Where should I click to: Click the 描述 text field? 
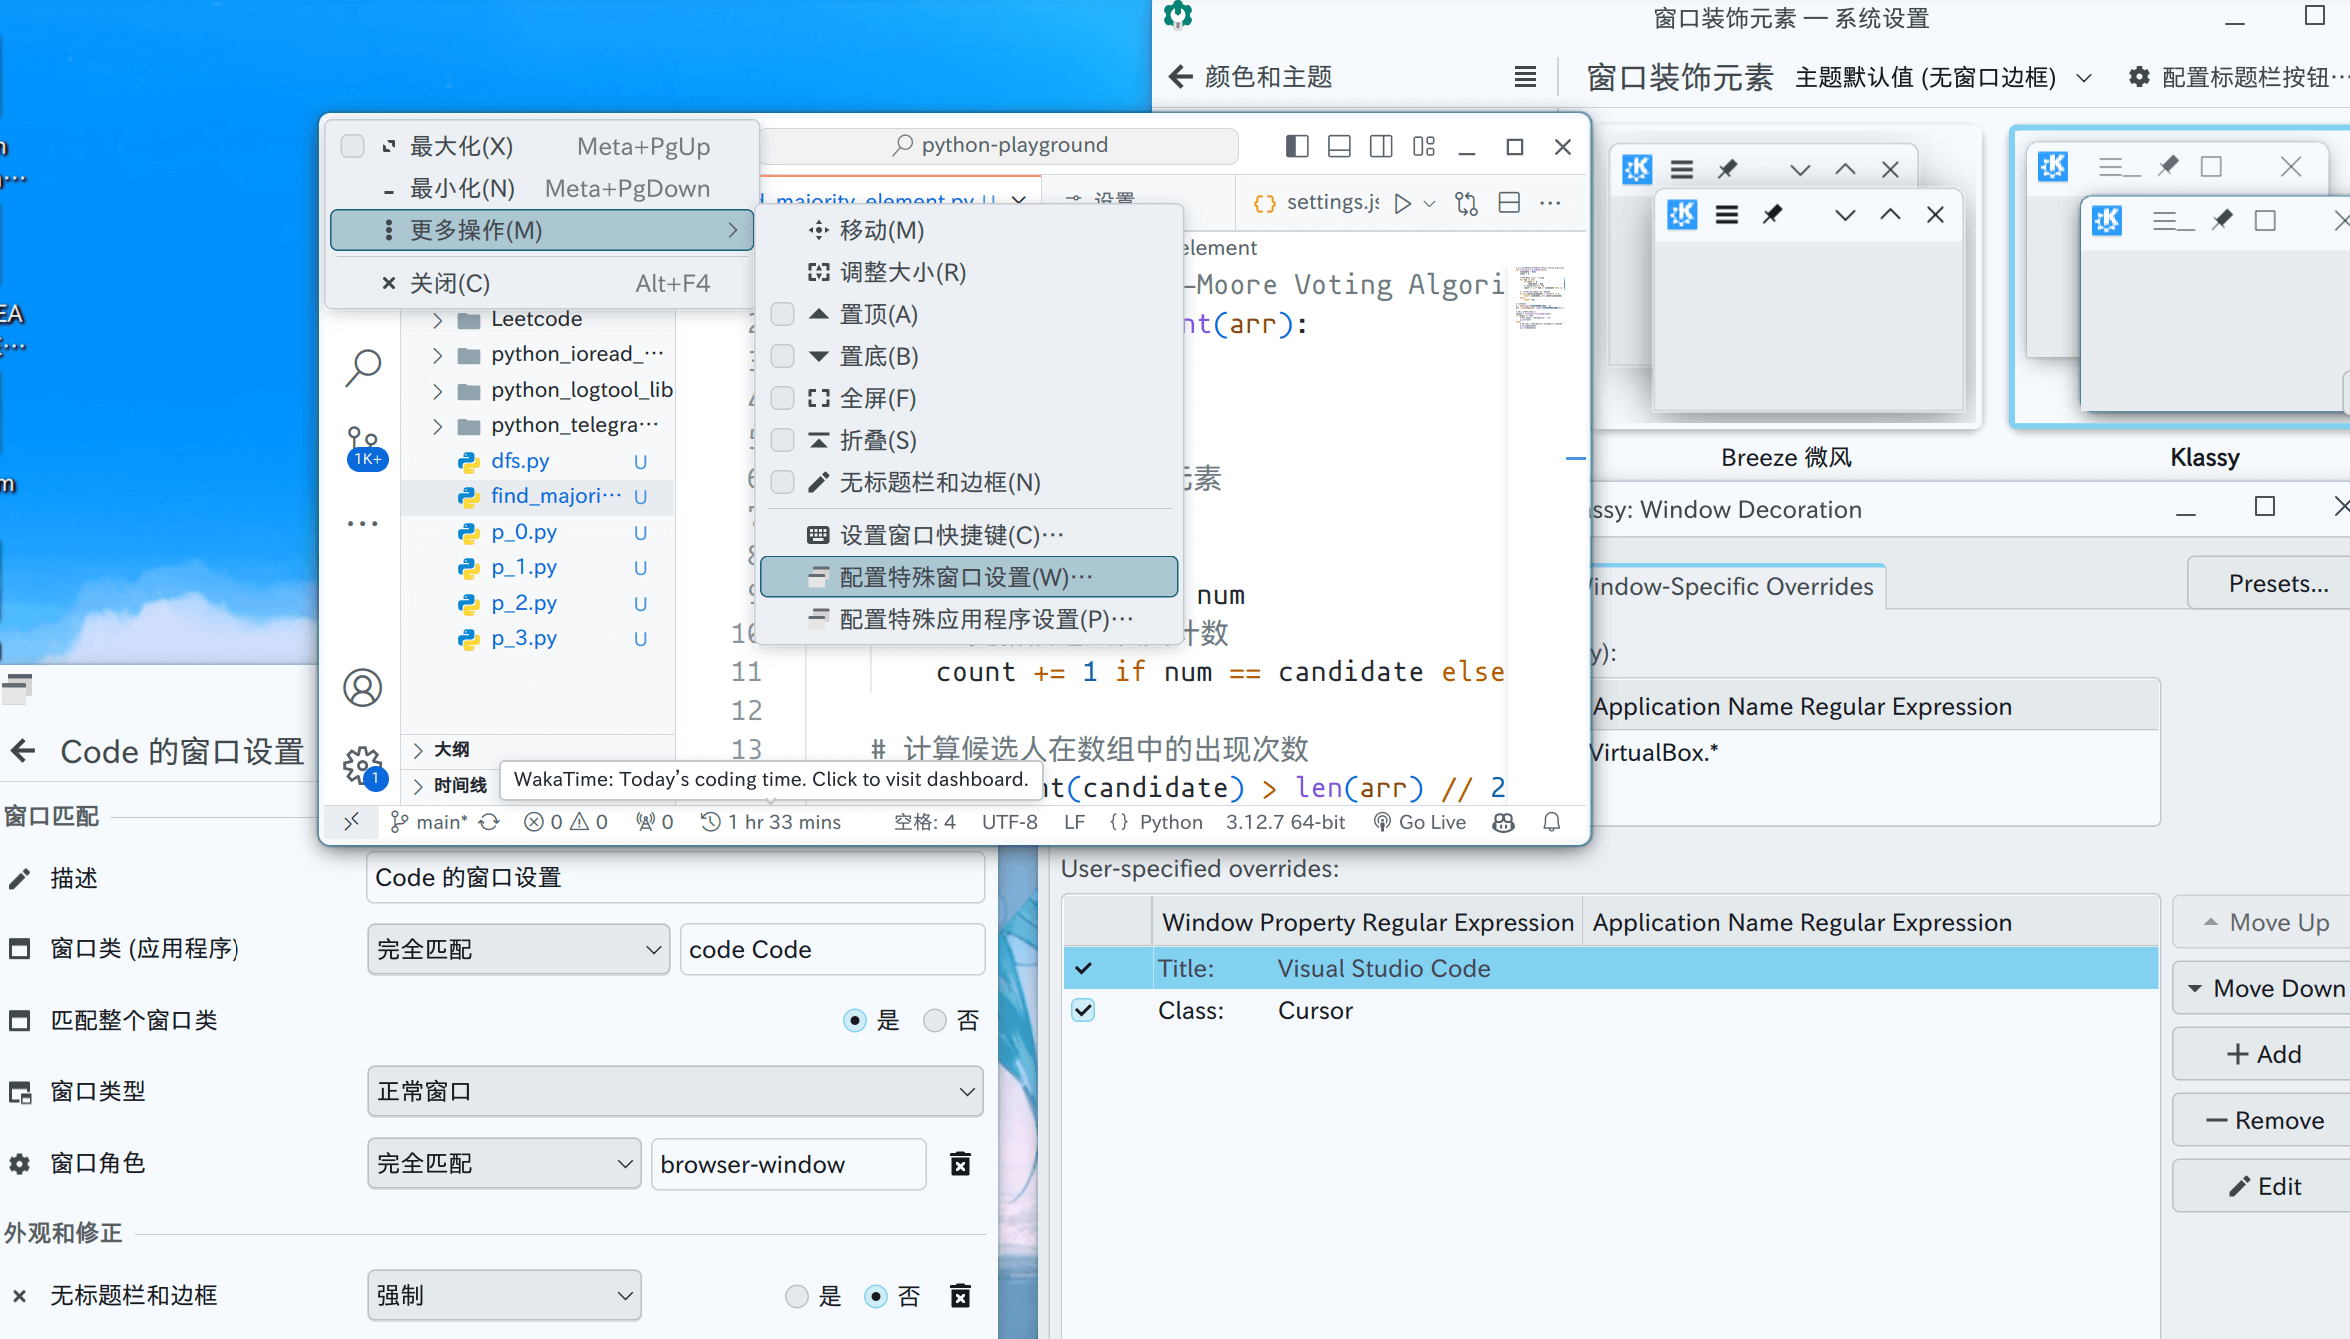coord(675,878)
